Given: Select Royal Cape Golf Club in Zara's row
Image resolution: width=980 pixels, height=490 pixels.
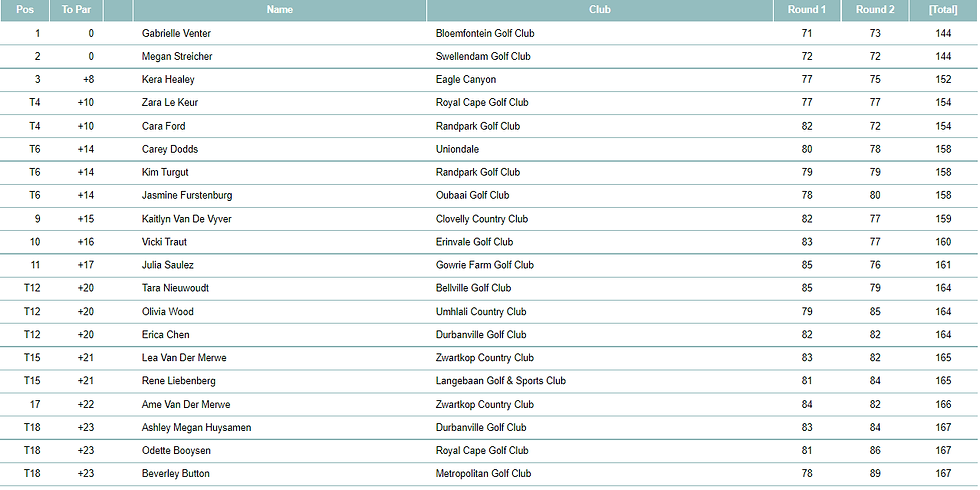Looking at the screenshot, I should [482, 103].
